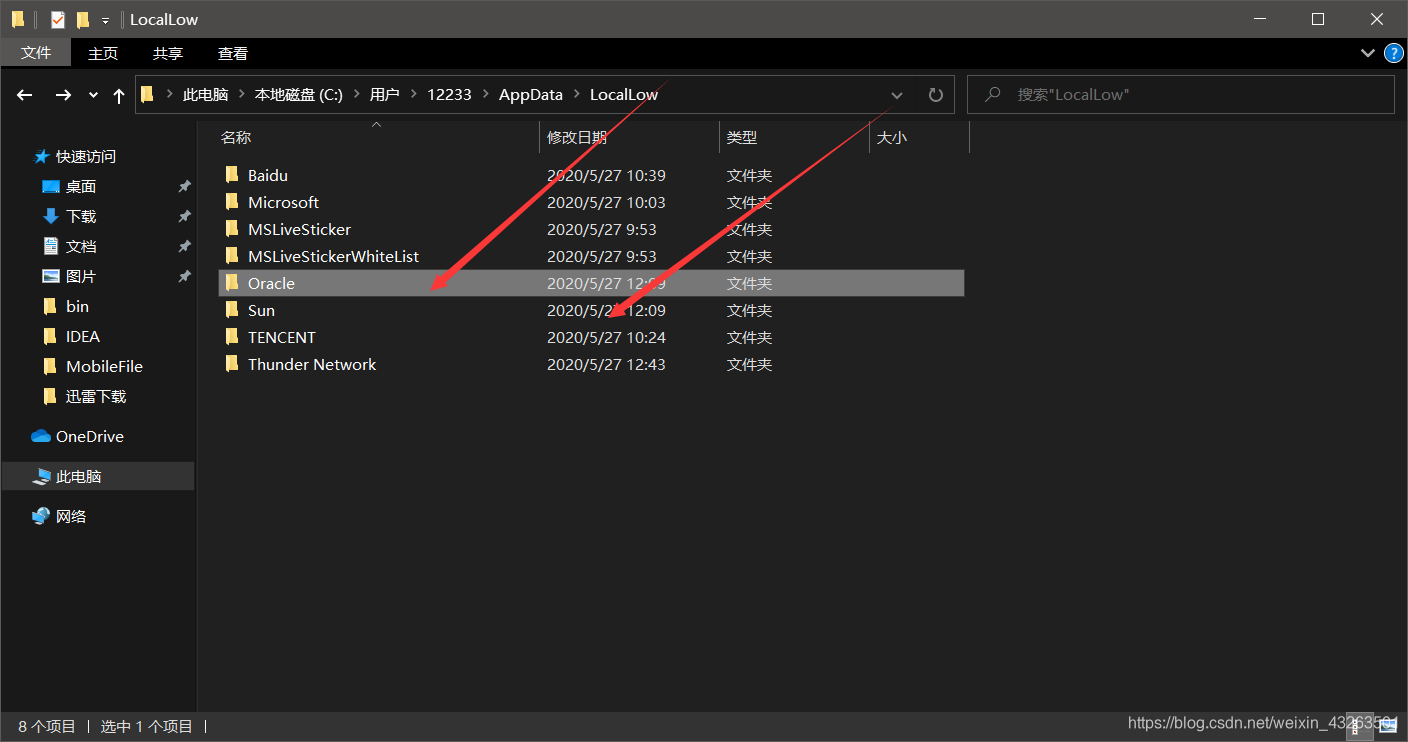The image size is (1408, 742).
Task: Click the Back navigation arrow
Action: pyautogui.click(x=25, y=95)
